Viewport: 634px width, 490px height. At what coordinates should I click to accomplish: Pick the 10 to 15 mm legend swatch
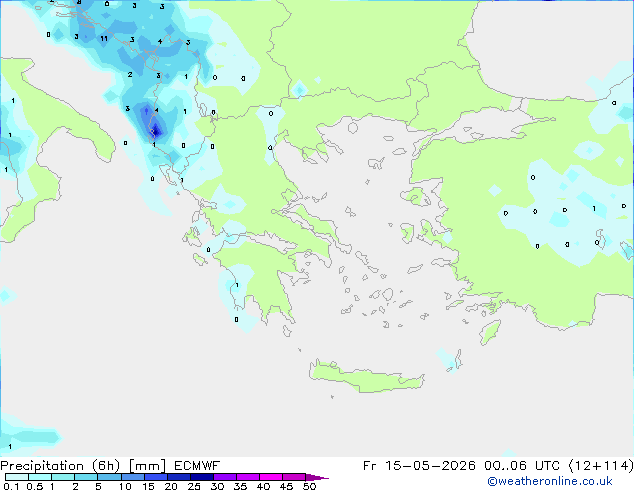[133, 477]
